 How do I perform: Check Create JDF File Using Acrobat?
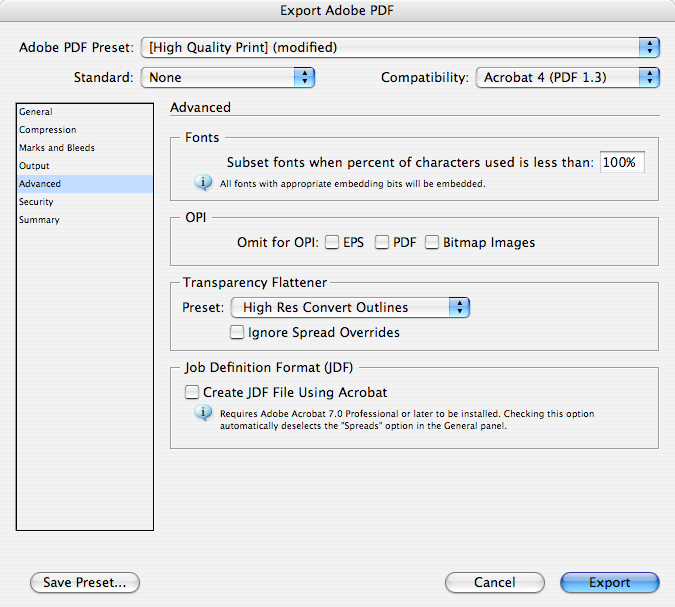coord(192,392)
